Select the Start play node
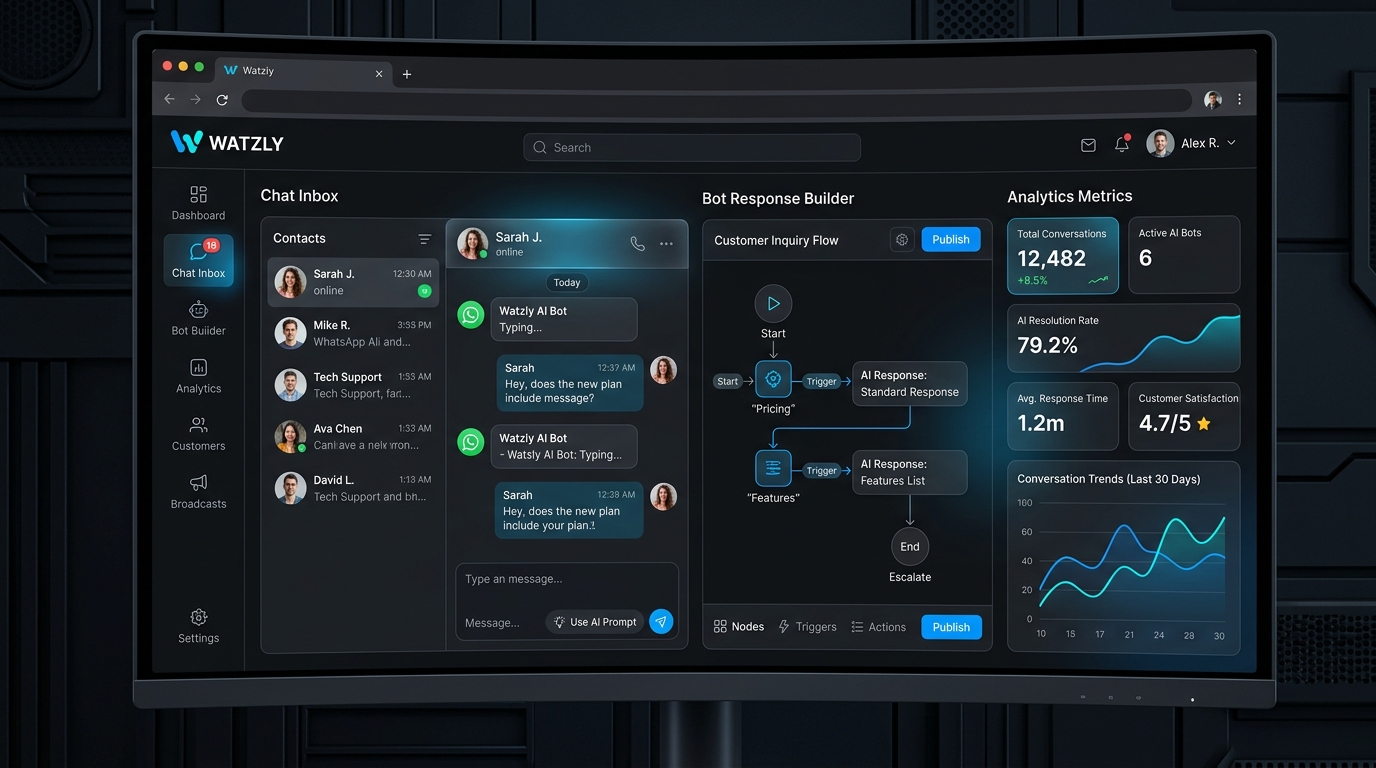Screen dimensions: 1376x768 point(773,303)
